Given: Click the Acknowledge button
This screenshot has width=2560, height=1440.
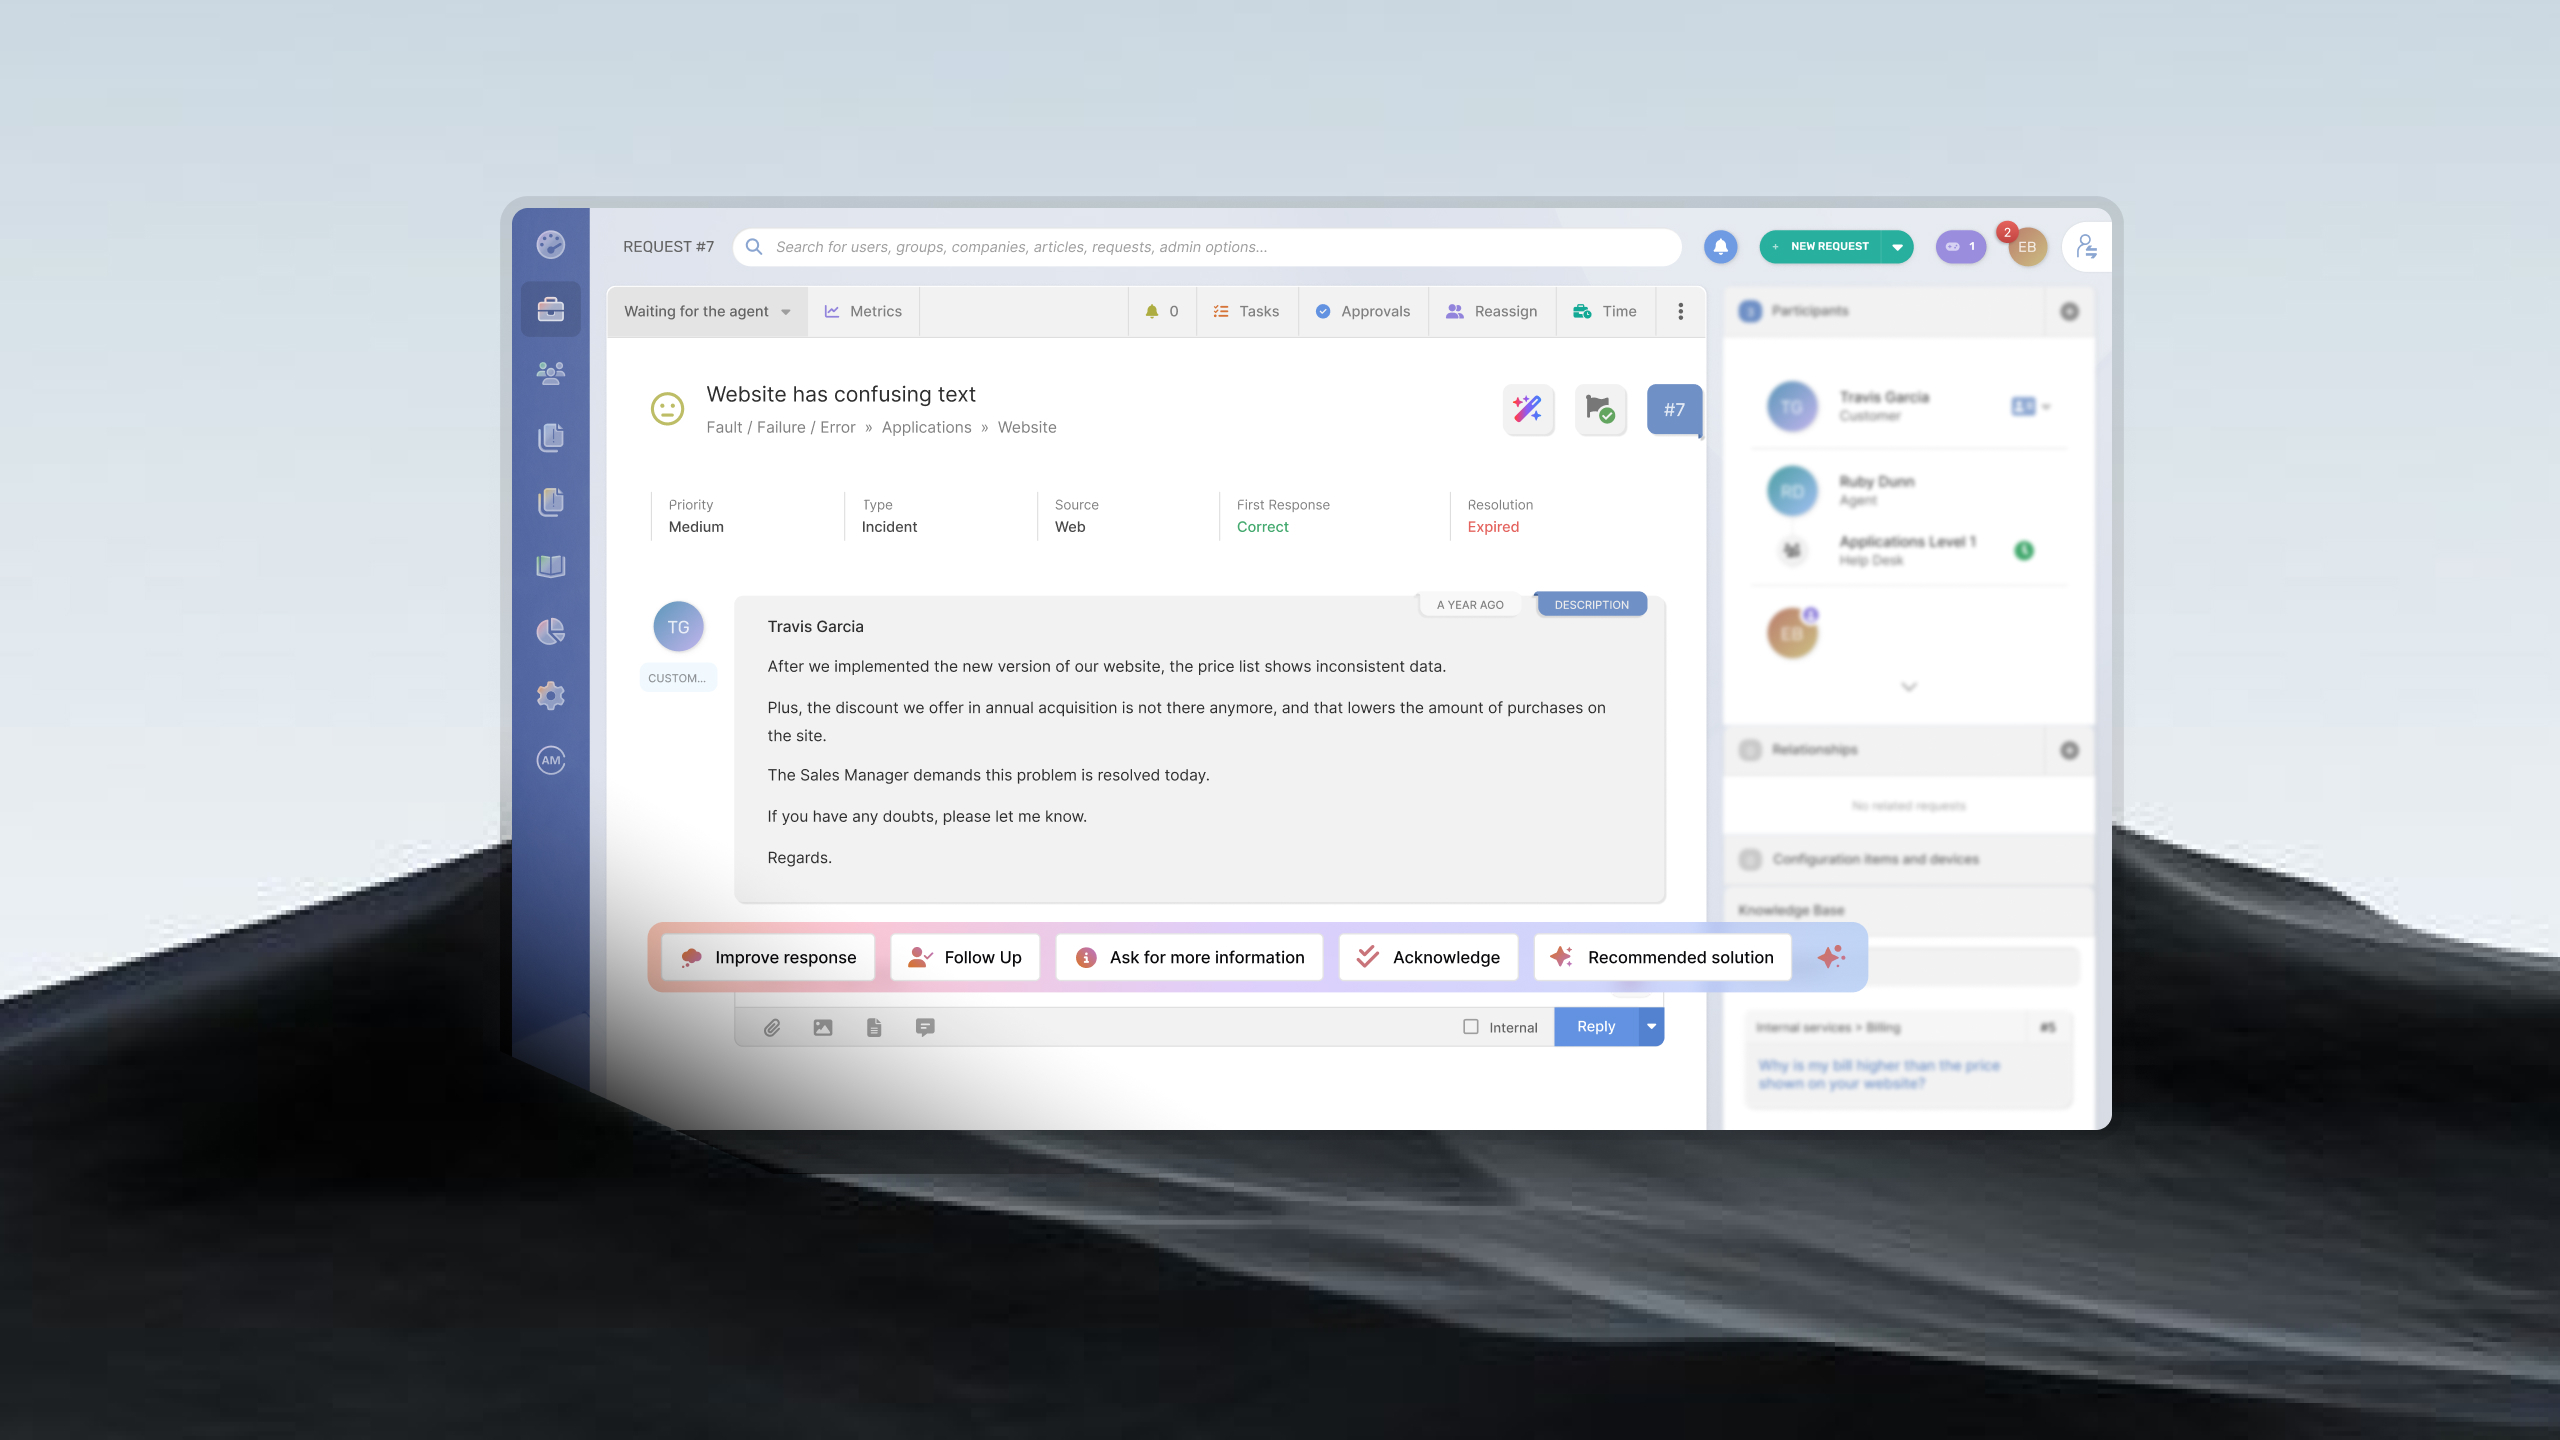Looking at the screenshot, I should [x=1428, y=957].
